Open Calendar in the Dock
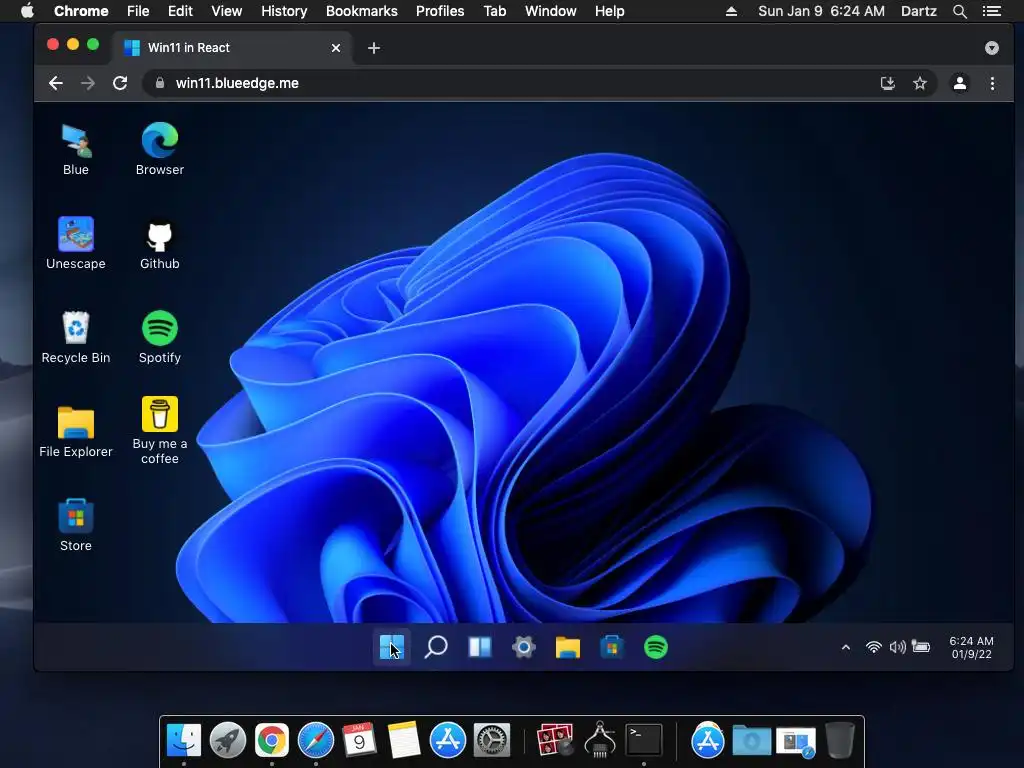This screenshot has height=768, width=1024. tap(359, 740)
